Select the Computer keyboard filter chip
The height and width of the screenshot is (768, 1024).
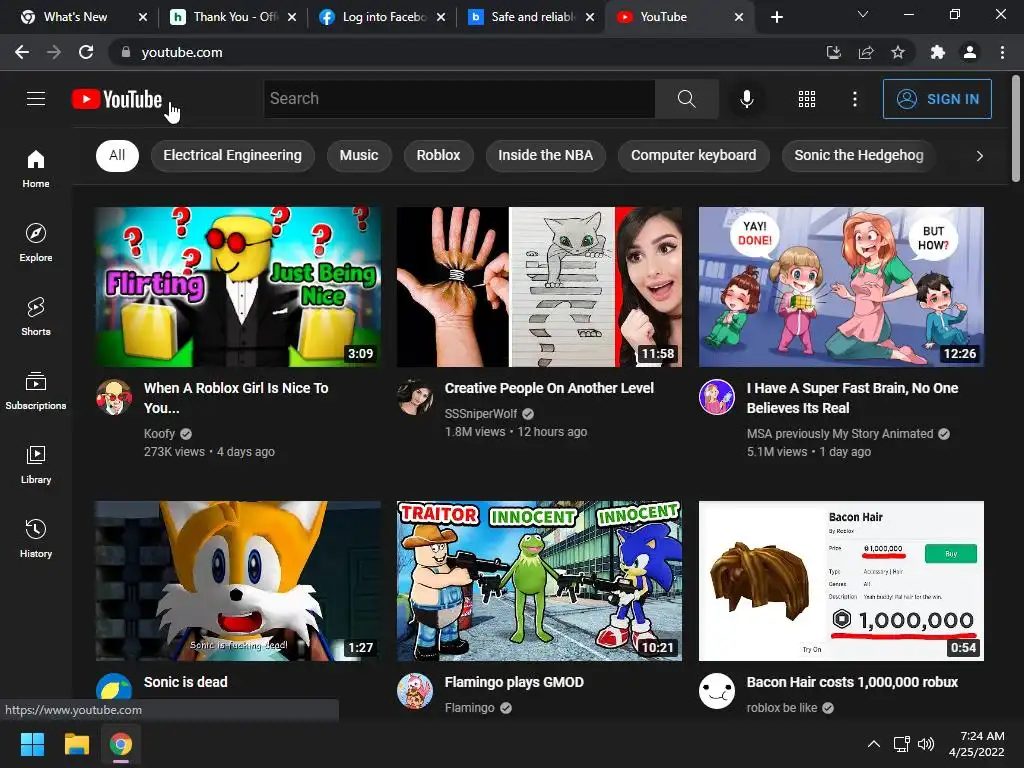694,155
